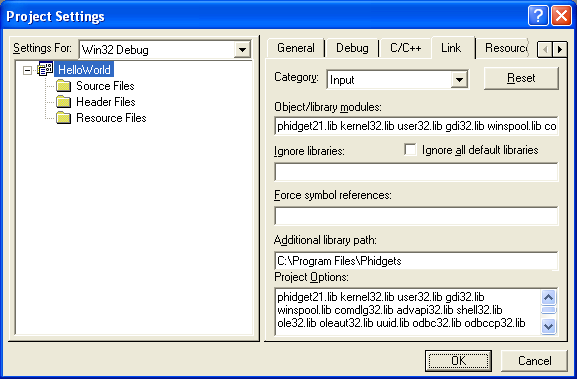Select the Resource Files tree label

tap(111, 118)
